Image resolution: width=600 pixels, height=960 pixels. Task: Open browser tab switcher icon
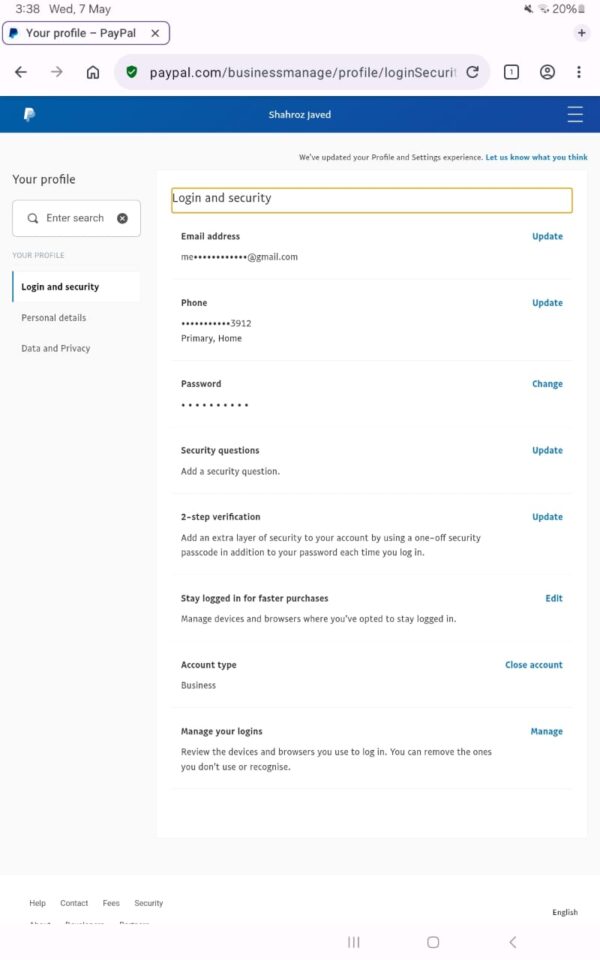[x=511, y=72]
